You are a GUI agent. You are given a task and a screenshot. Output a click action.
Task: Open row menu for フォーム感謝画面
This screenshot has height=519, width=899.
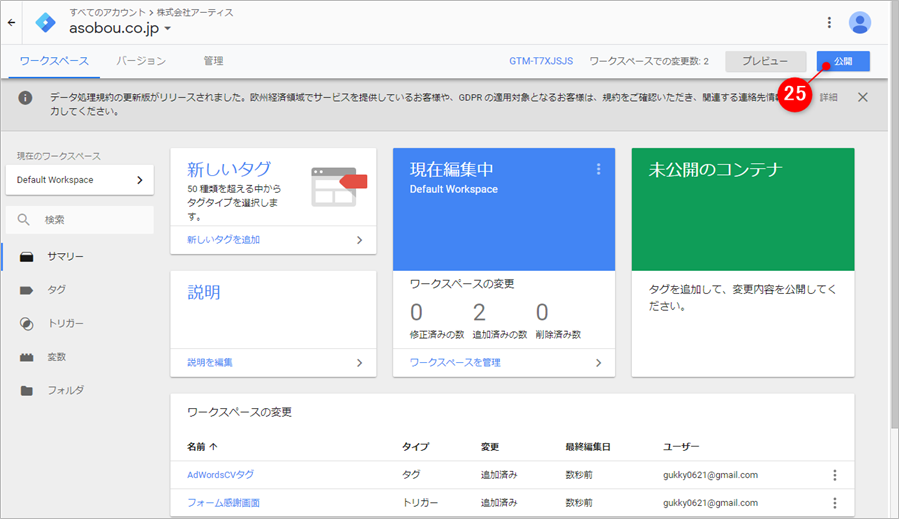(835, 503)
